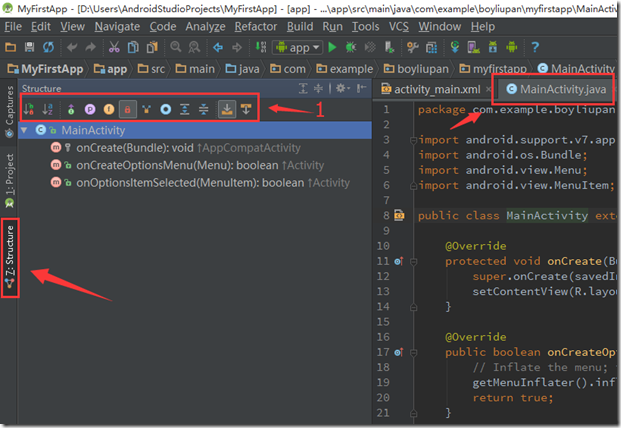Viewport: 621px width, 428px height.
Task: Toggle Show Fields filter in Structure toolbar
Action: click(108, 108)
